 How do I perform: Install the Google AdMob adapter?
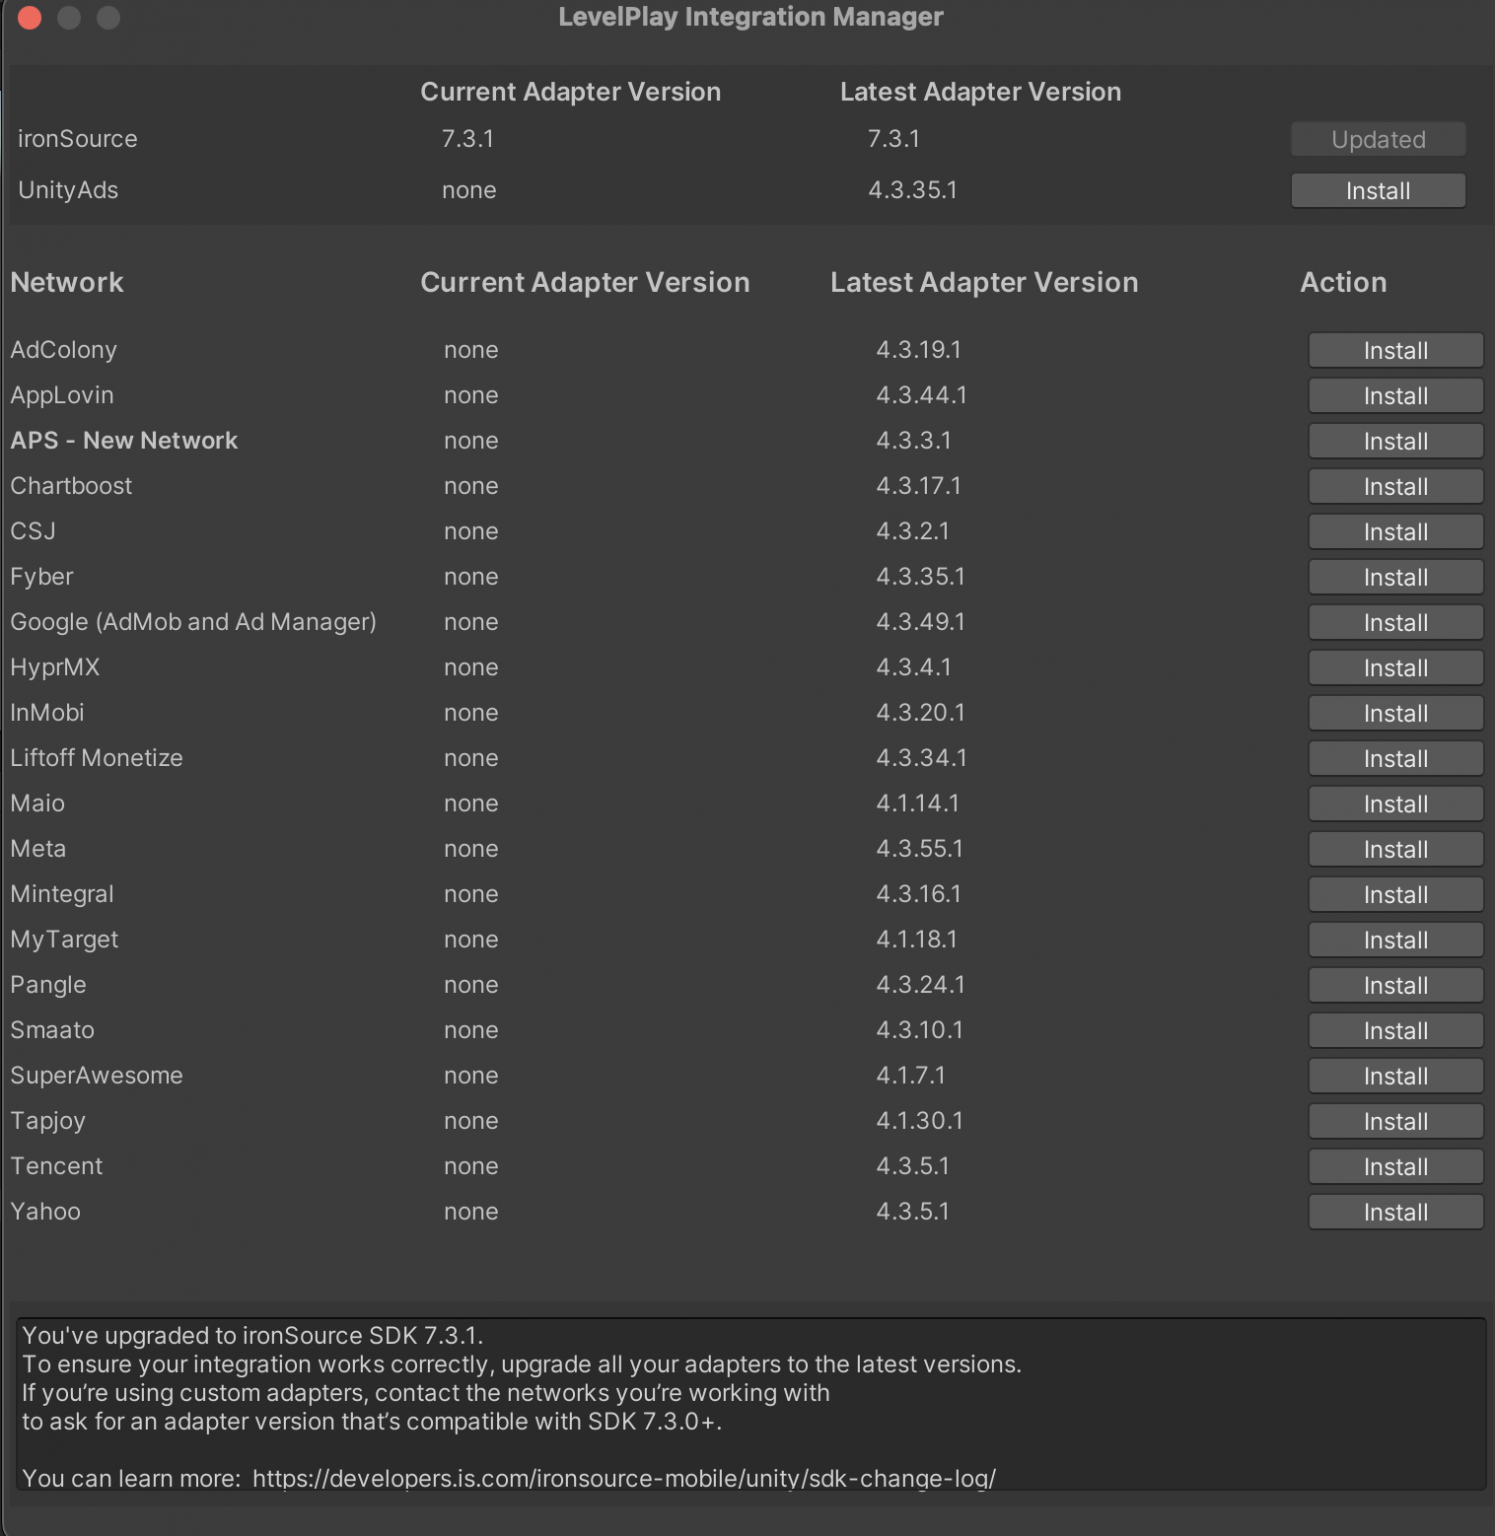point(1395,622)
